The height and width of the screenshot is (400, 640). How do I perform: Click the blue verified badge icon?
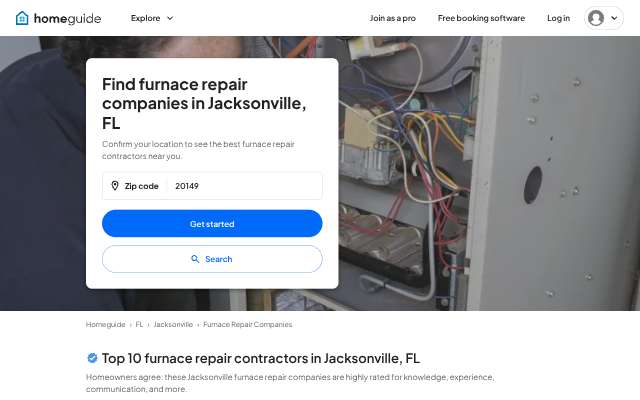(x=92, y=358)
